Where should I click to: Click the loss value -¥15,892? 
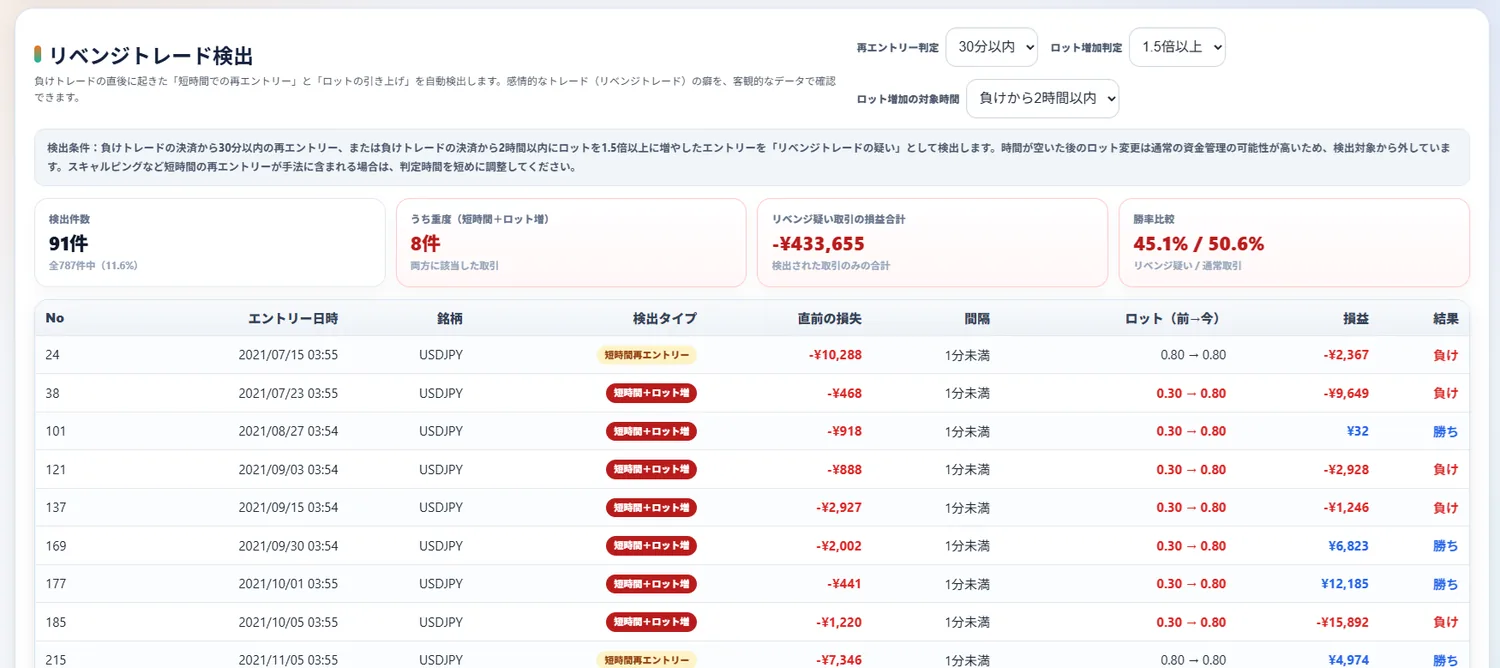tap(1343, 622)
